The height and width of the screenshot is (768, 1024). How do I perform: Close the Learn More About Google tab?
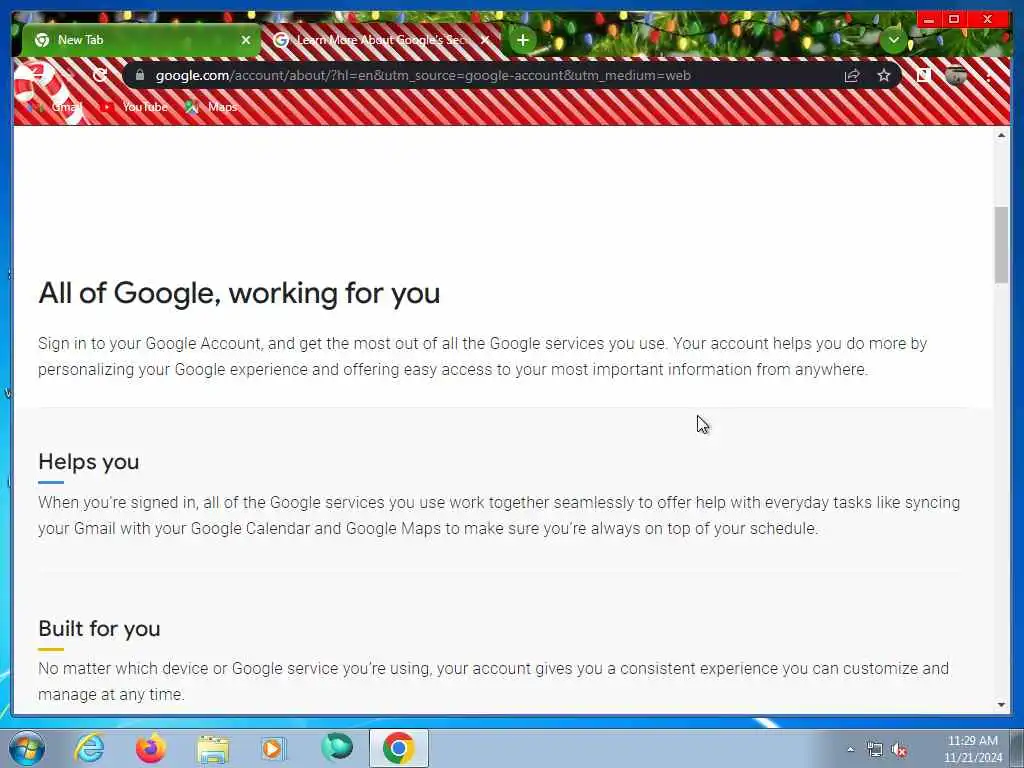[x=485, y=40]
